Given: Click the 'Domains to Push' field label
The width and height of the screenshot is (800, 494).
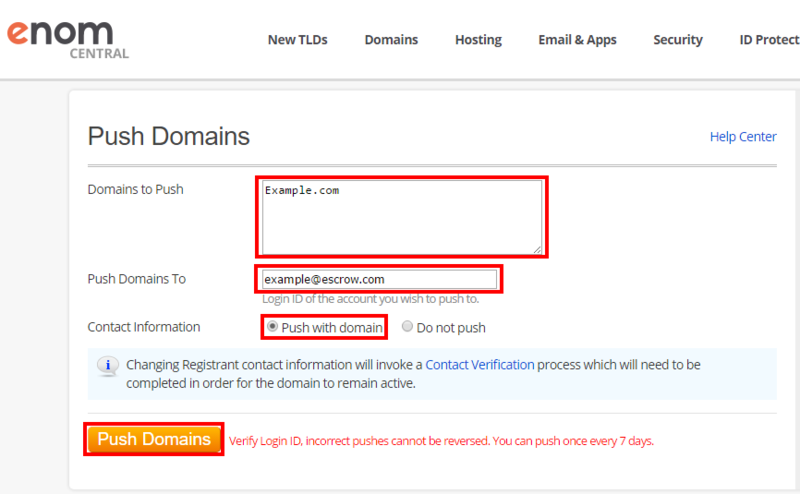Looking at the screenshot, I should [135, 189].
